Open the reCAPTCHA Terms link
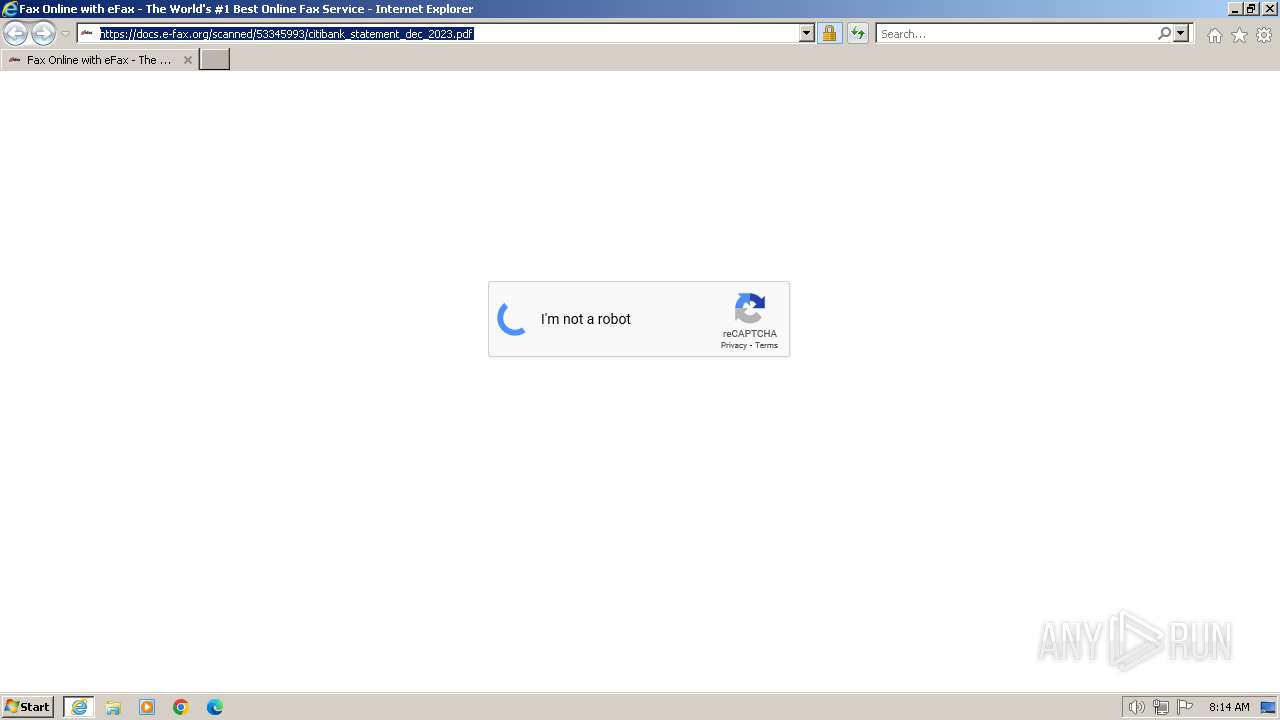Screen dimensions: 1280x720 point(766,345)
